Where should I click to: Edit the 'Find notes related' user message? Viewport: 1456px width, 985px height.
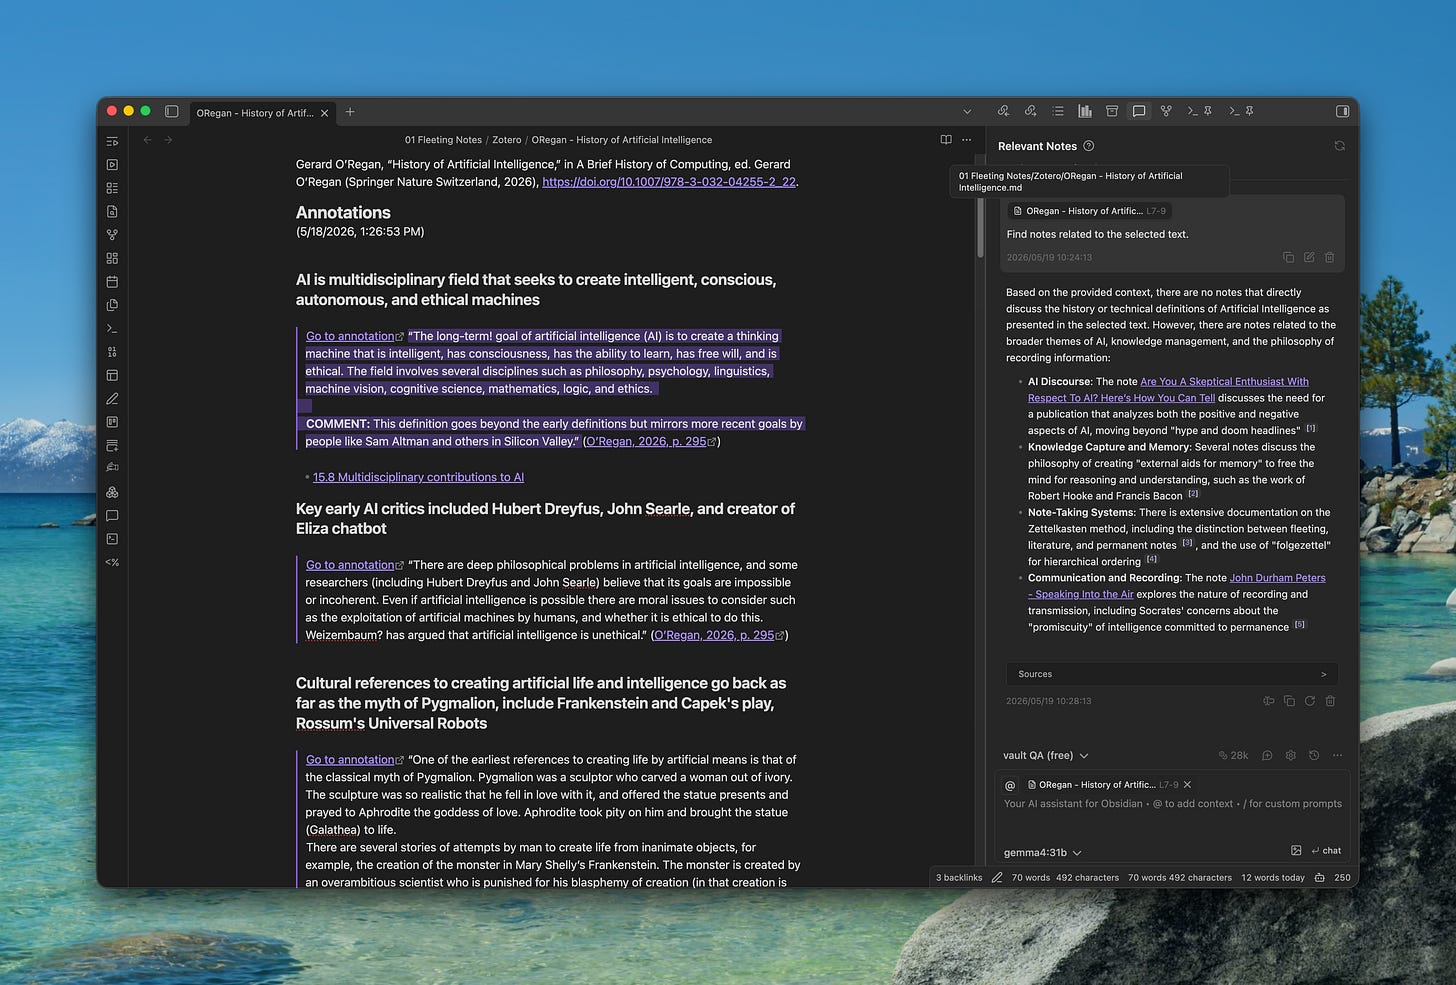1309,257
